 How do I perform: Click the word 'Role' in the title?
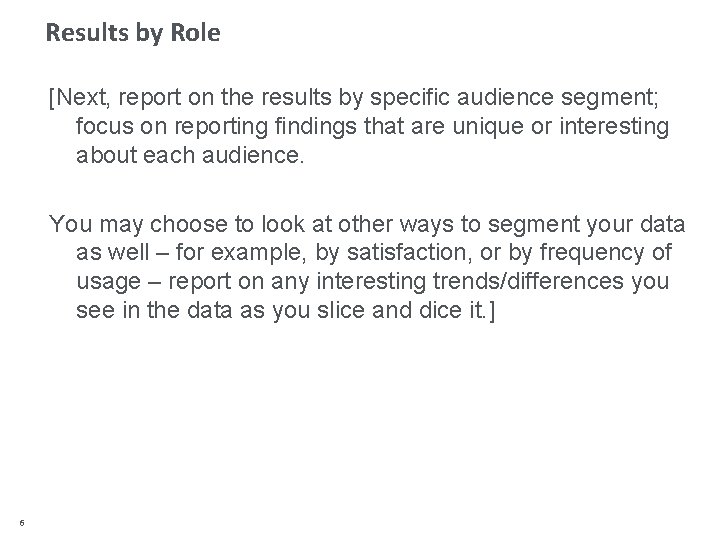(195, 33)
